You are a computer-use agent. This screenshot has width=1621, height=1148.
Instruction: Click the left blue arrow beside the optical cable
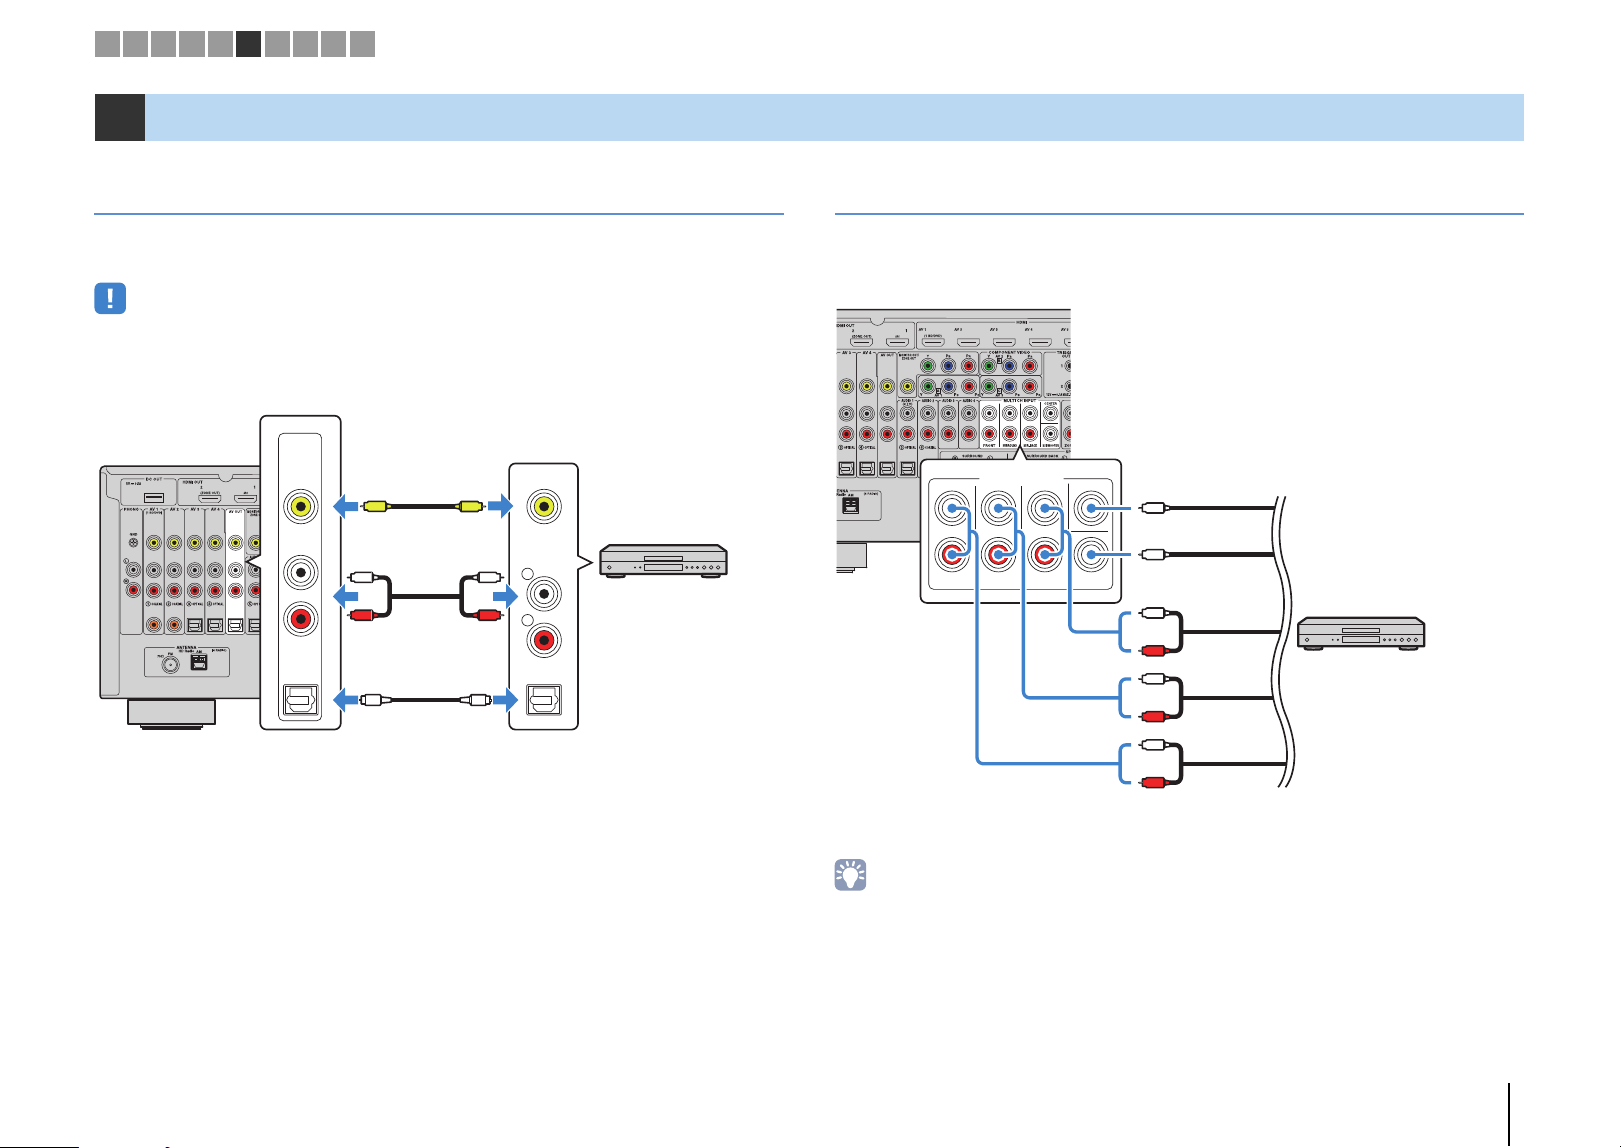[345, 700]
